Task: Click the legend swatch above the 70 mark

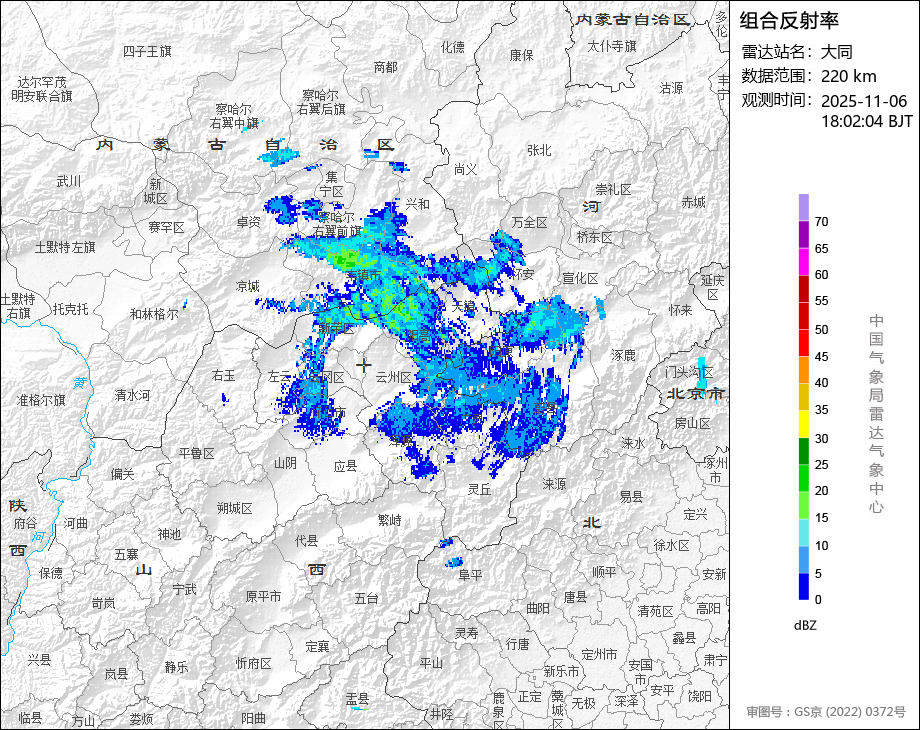Action: coord(803,207)
